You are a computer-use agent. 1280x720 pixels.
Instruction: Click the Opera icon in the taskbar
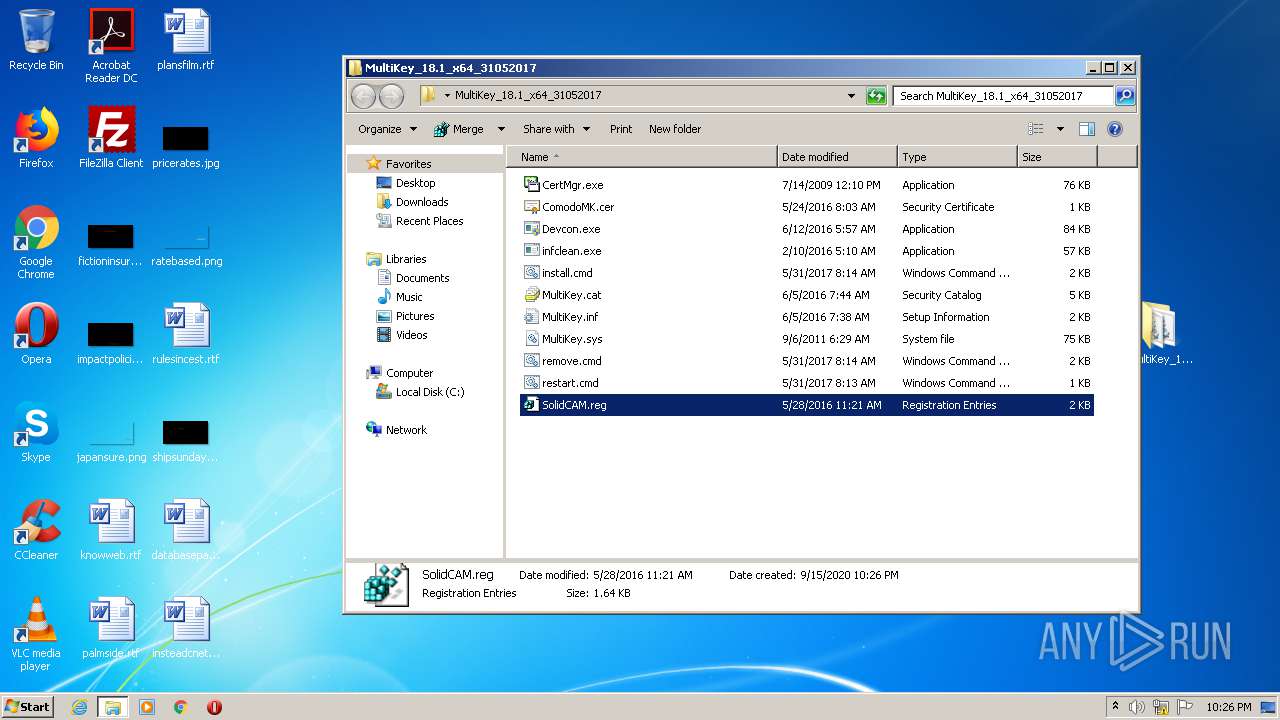tap(214, 707)
